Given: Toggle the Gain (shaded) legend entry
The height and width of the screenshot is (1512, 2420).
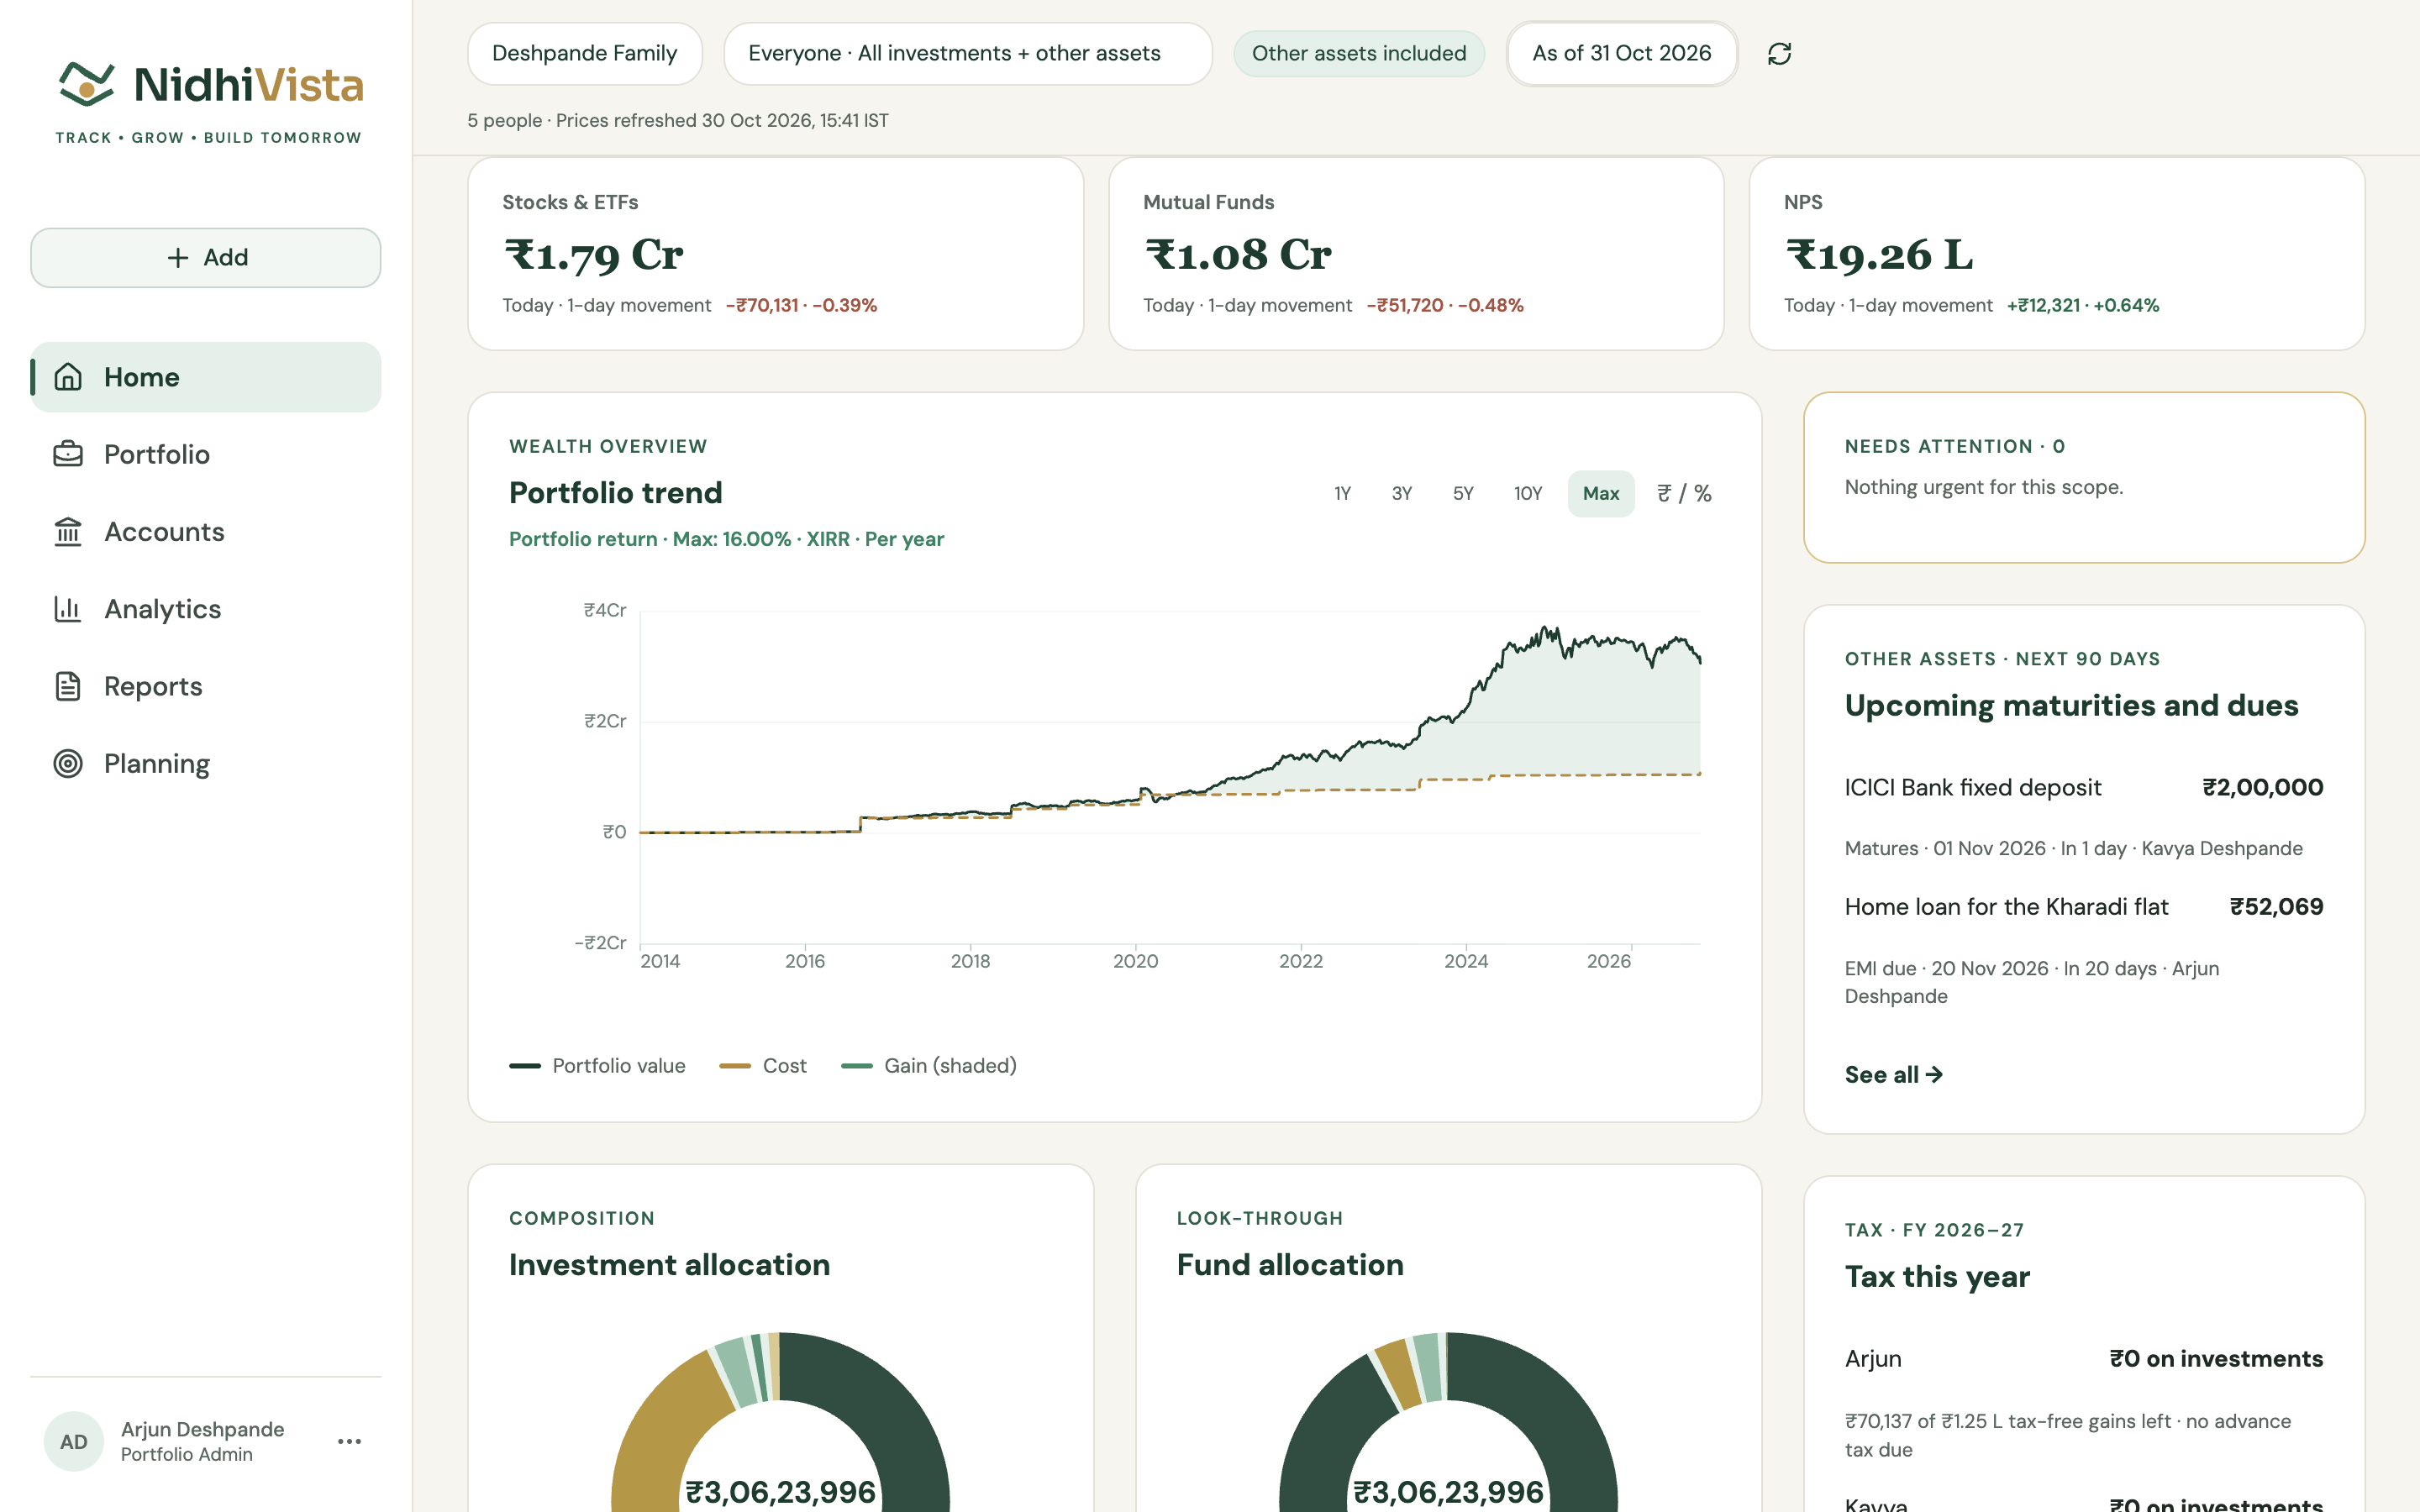Looking at the screenshot, I should 929,1066.
